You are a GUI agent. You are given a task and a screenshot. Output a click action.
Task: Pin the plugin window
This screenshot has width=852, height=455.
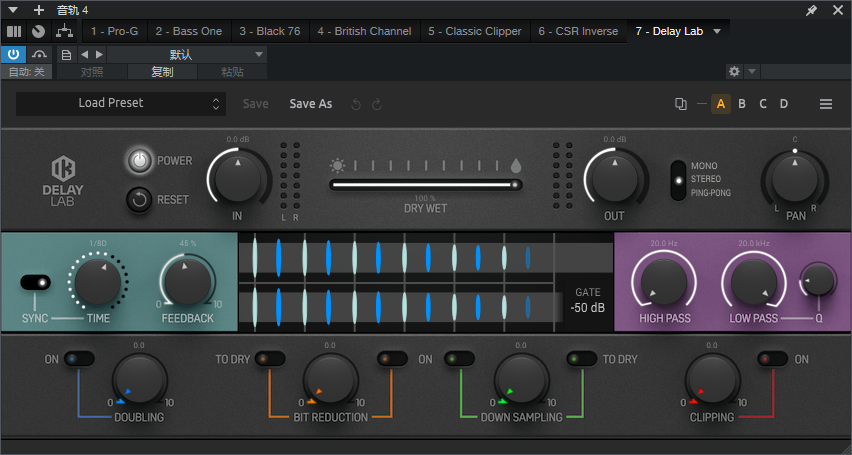(x=811, y=10)
